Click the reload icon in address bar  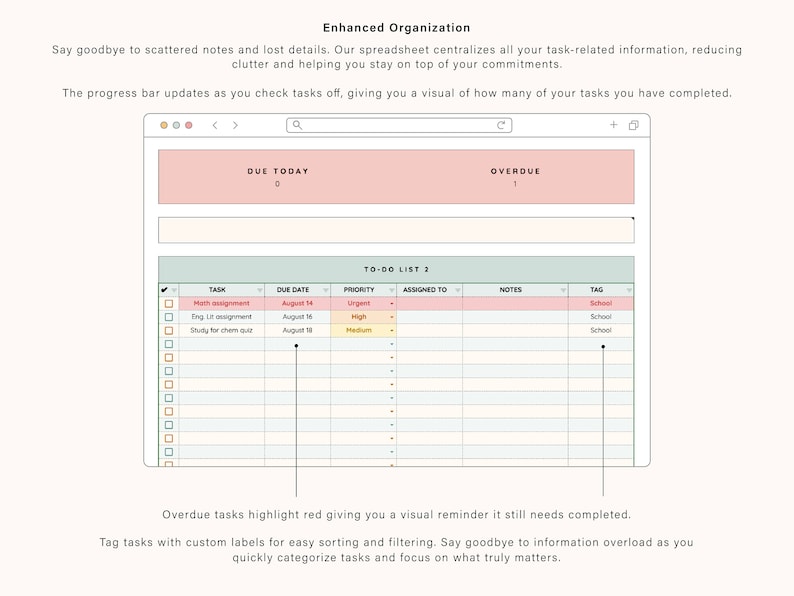[x=501, y=125]
